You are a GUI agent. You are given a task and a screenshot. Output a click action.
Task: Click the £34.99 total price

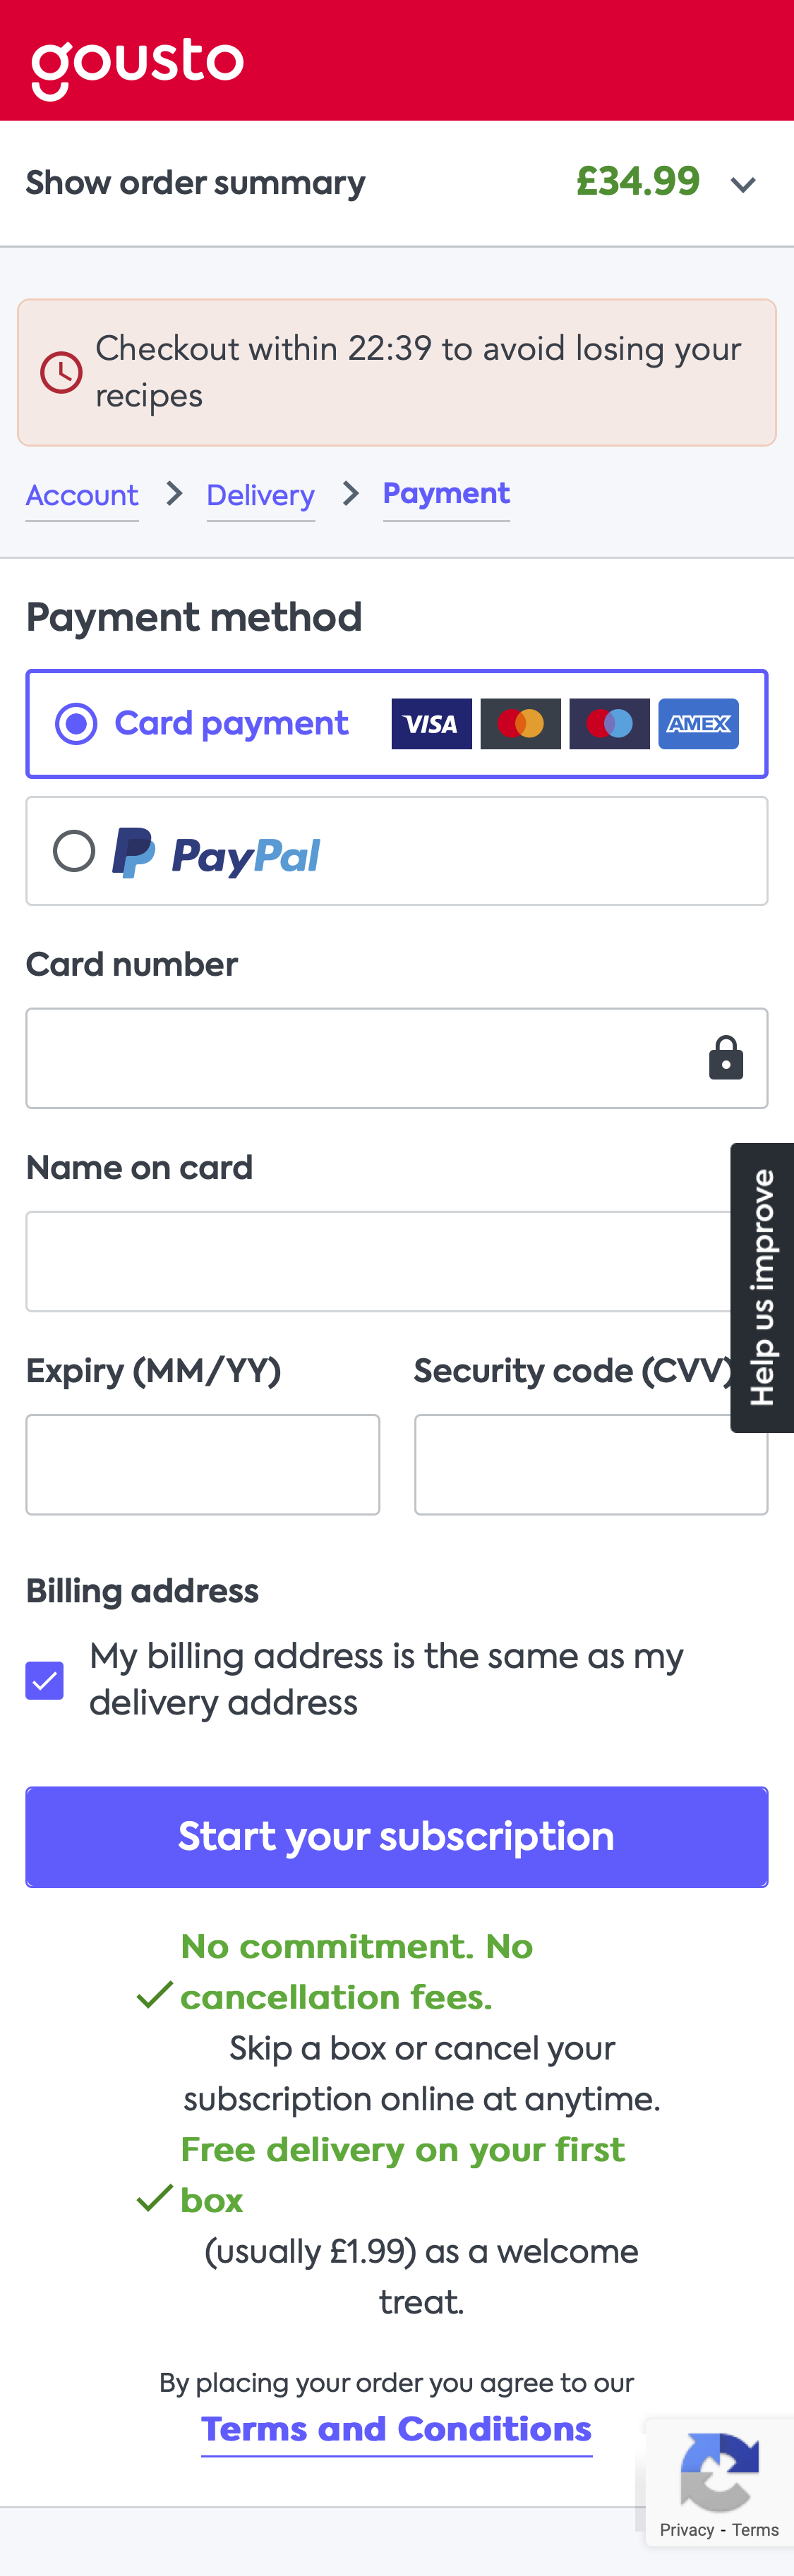click(638, 182)
